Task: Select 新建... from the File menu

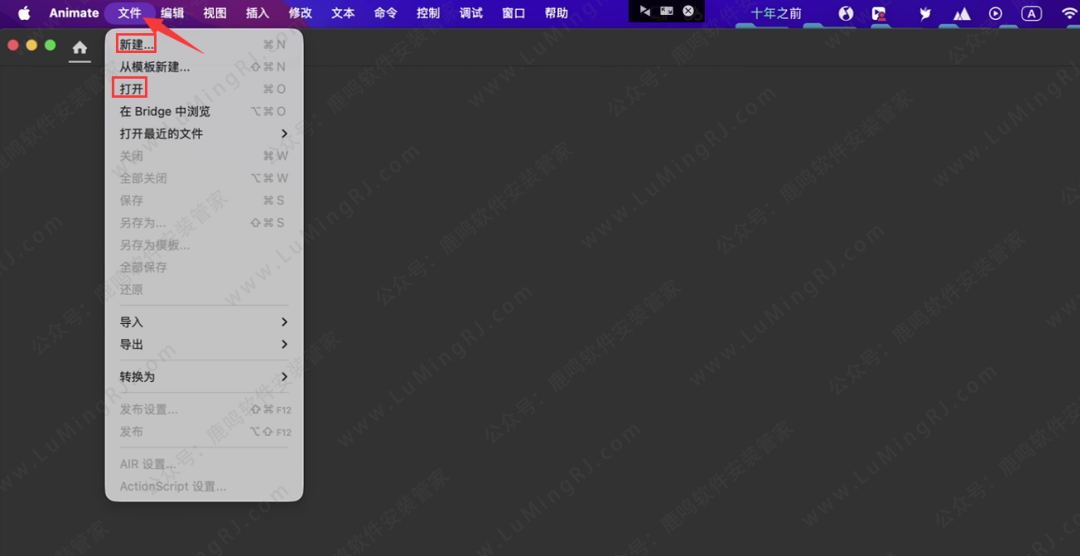Action: (136, 45)
